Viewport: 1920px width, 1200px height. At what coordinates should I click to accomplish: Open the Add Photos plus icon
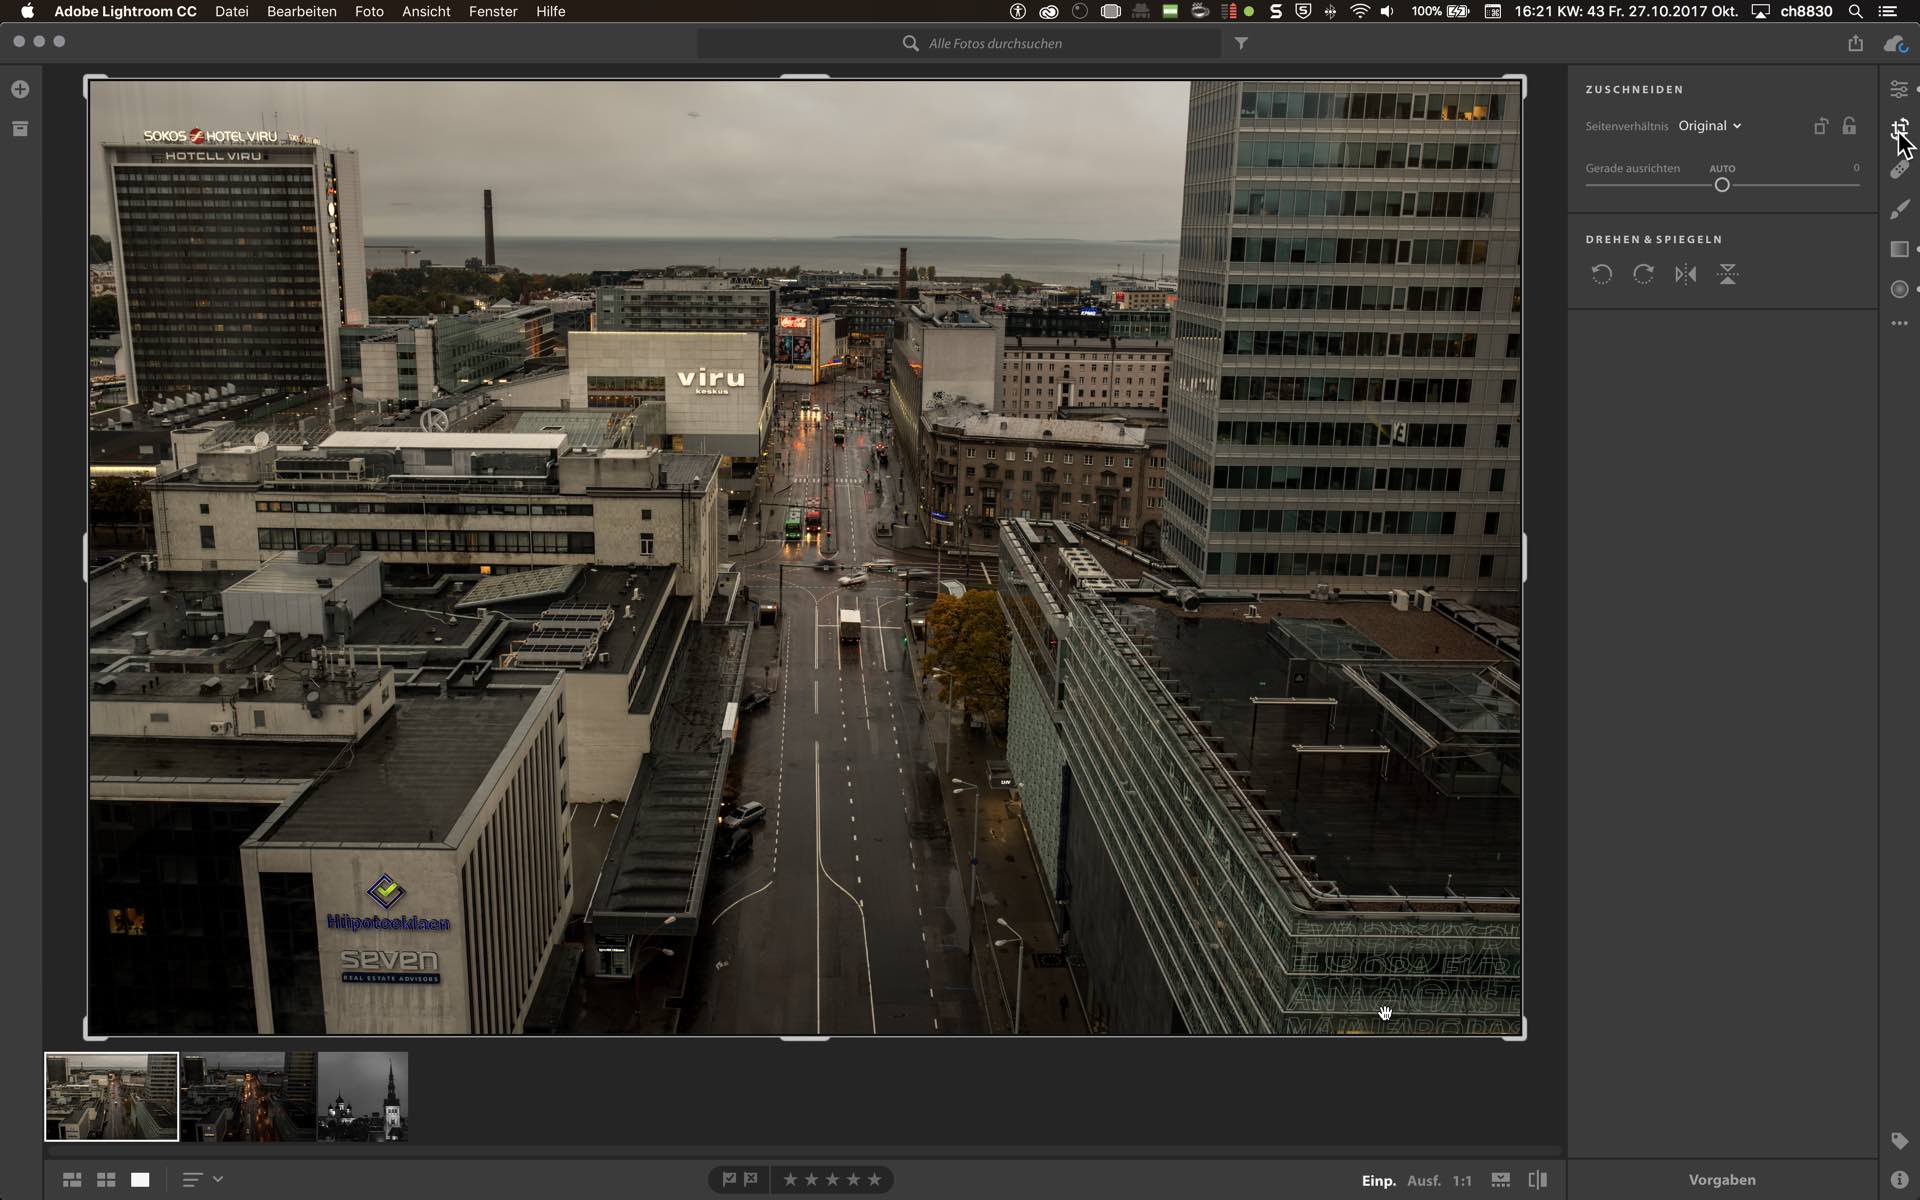[x=20, y=89]
